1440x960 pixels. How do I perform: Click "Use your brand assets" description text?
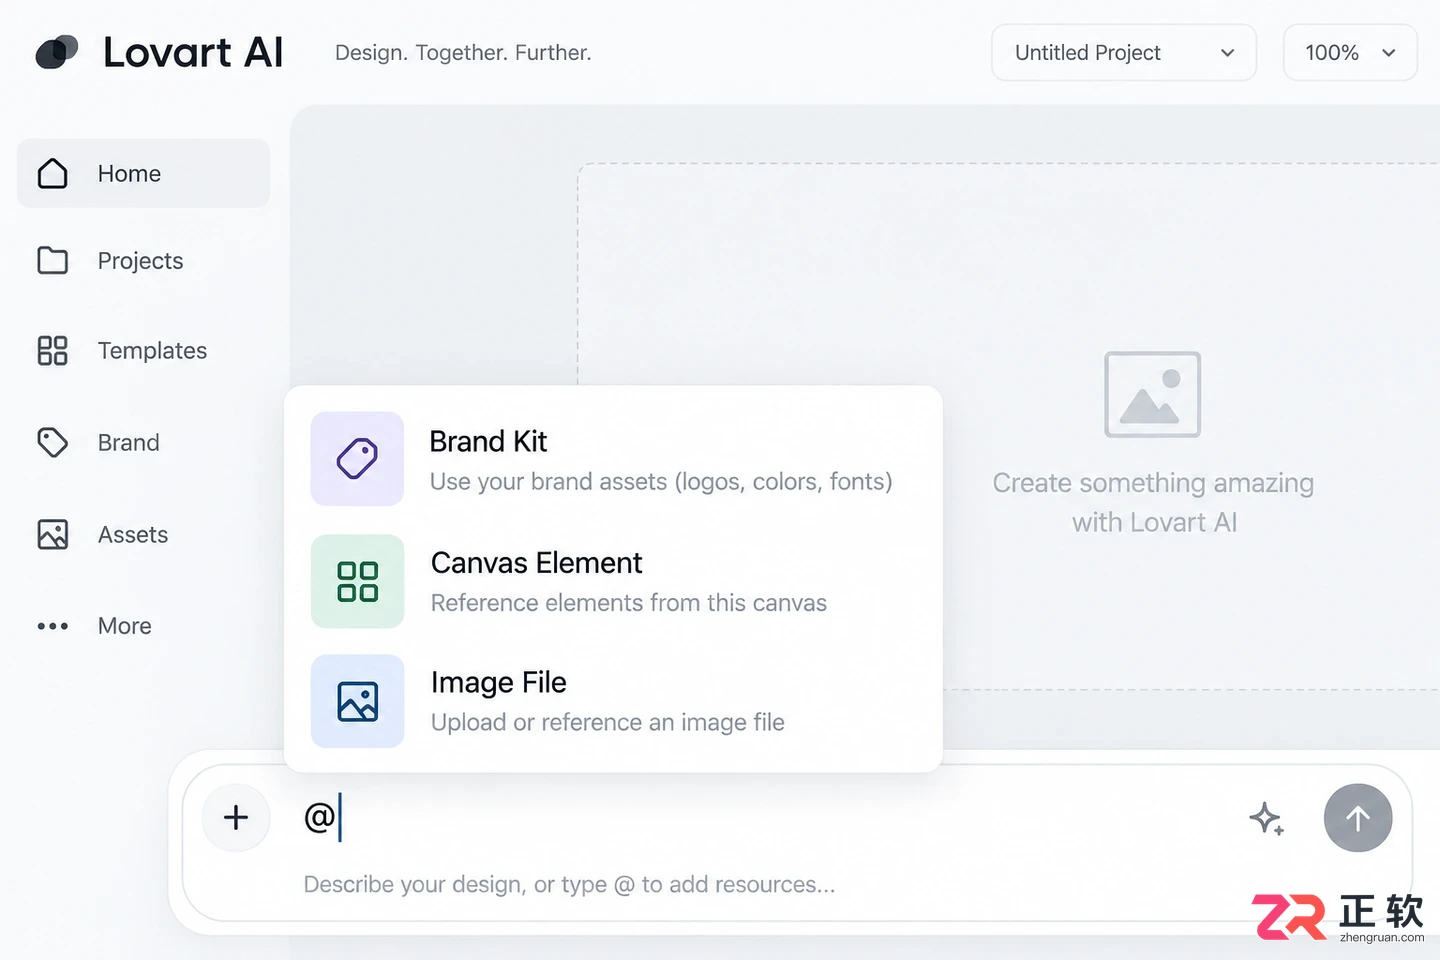click(x=661, y=482)
